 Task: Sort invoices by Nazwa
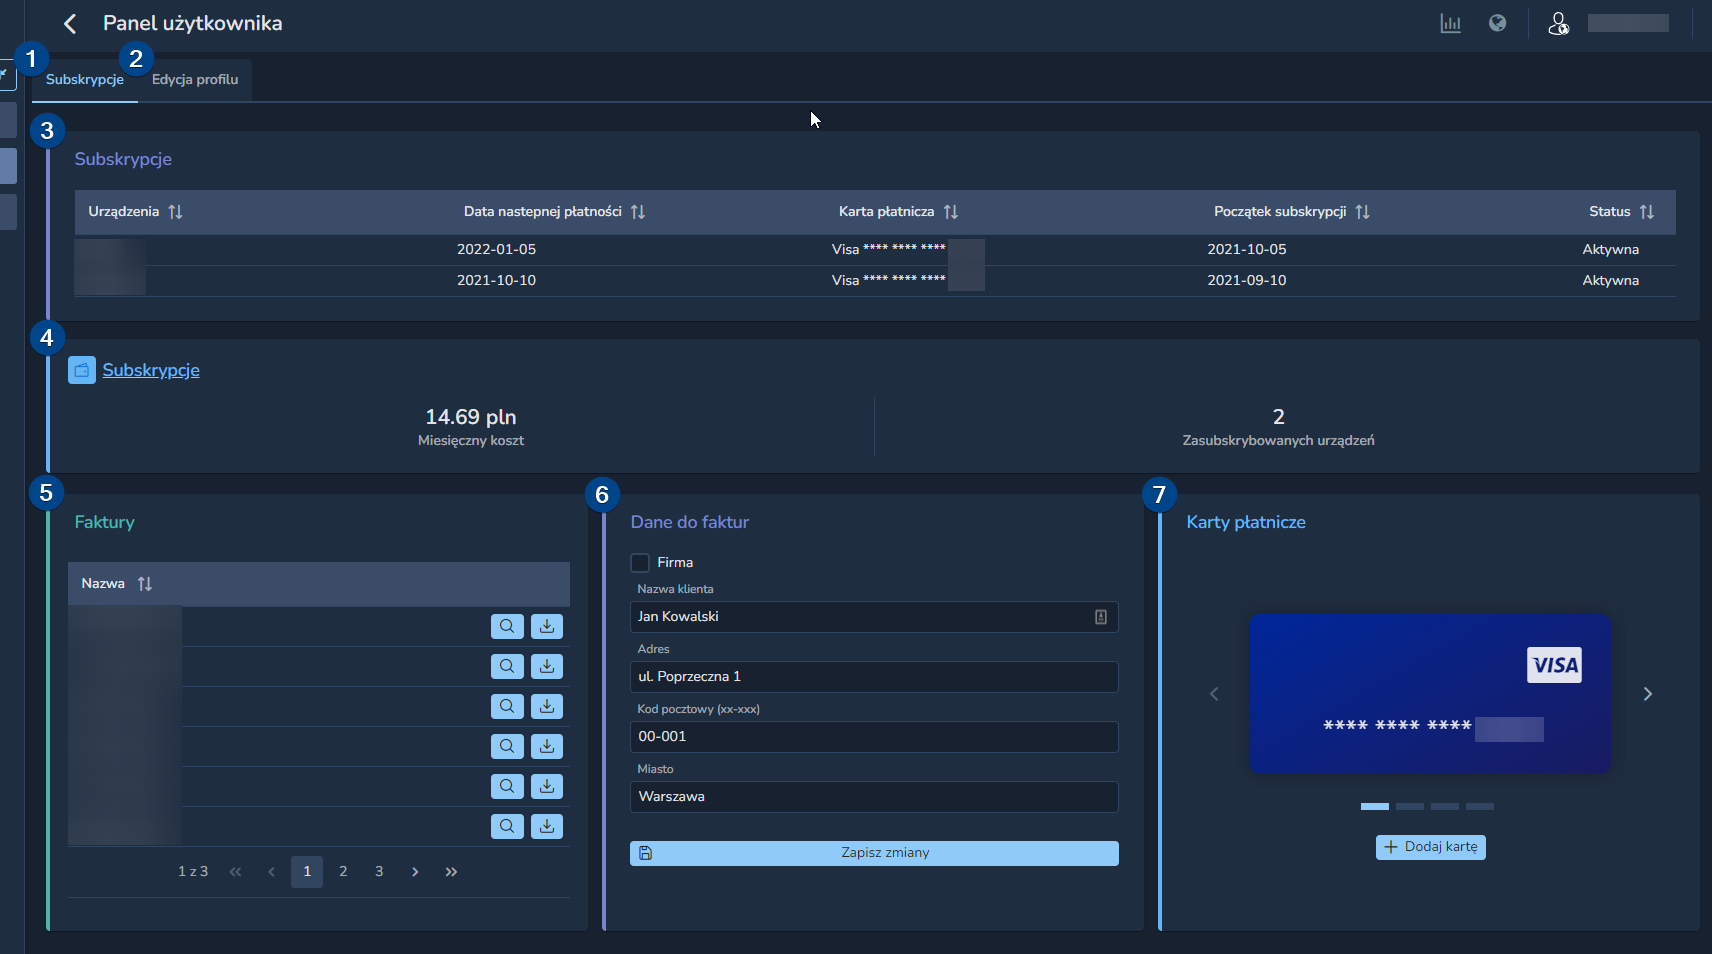145,584
